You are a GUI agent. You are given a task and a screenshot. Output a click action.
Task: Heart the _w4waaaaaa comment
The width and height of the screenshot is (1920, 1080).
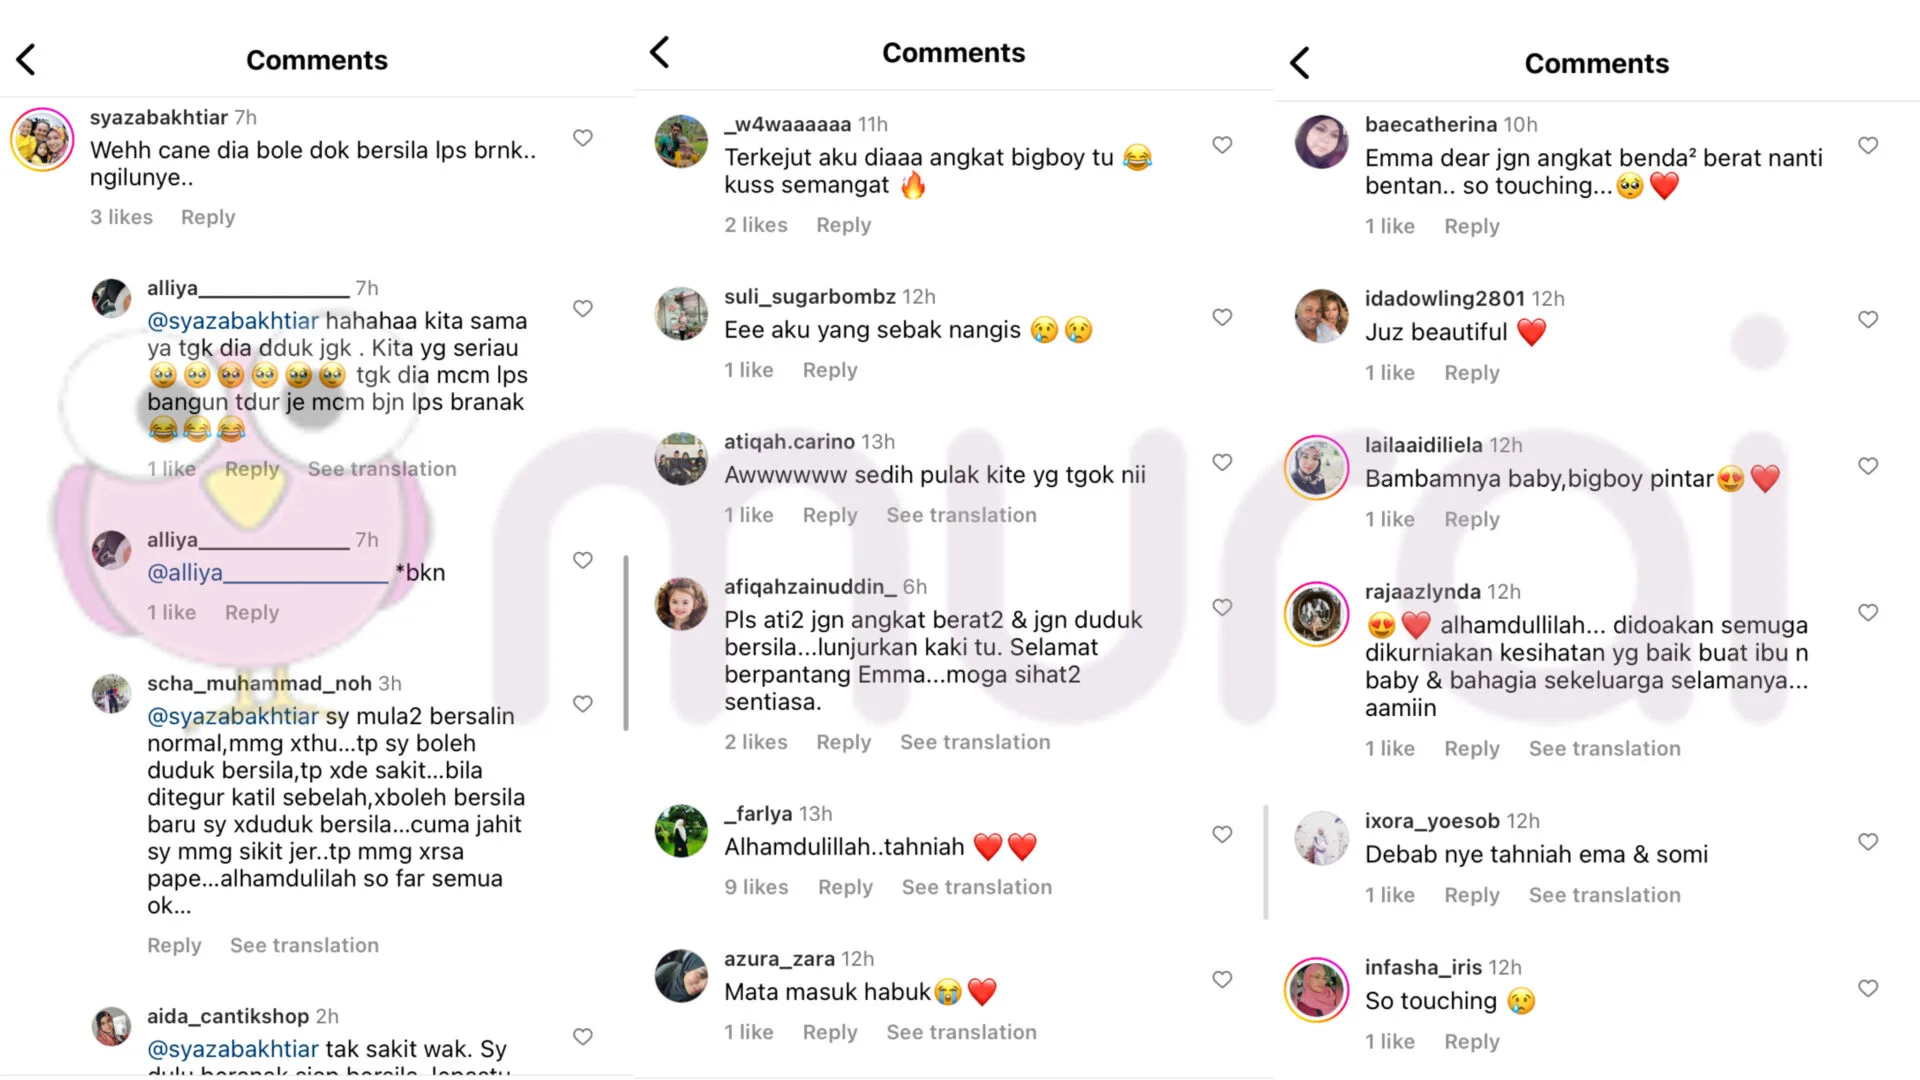[1222, 145]
